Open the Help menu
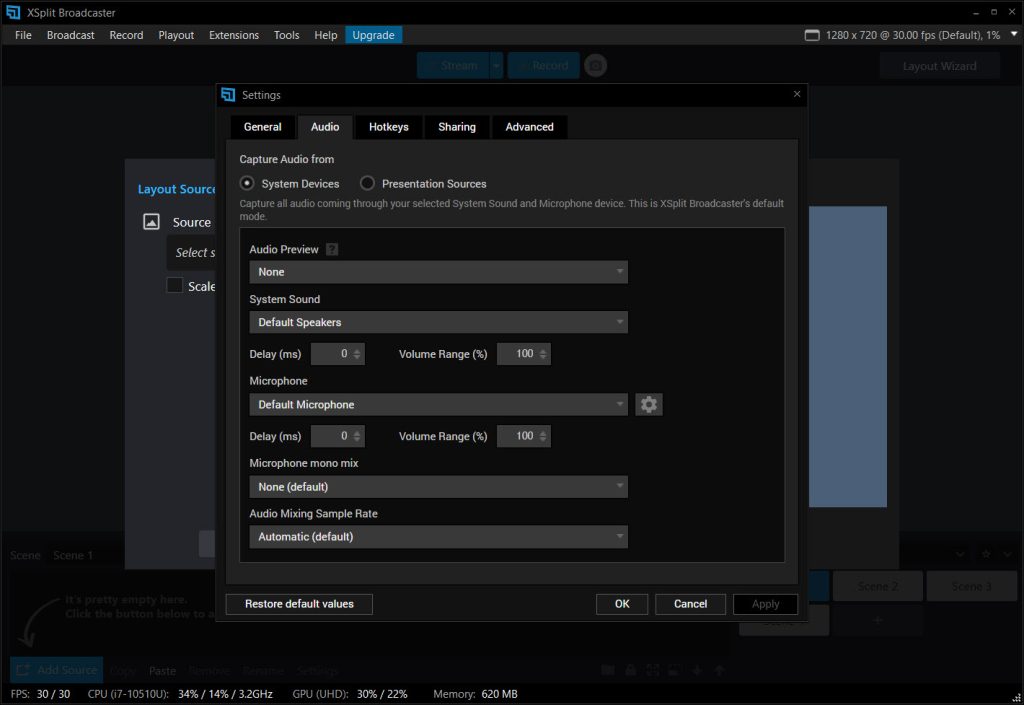Viewport: 1024px width, 705px height. (325, 35)
